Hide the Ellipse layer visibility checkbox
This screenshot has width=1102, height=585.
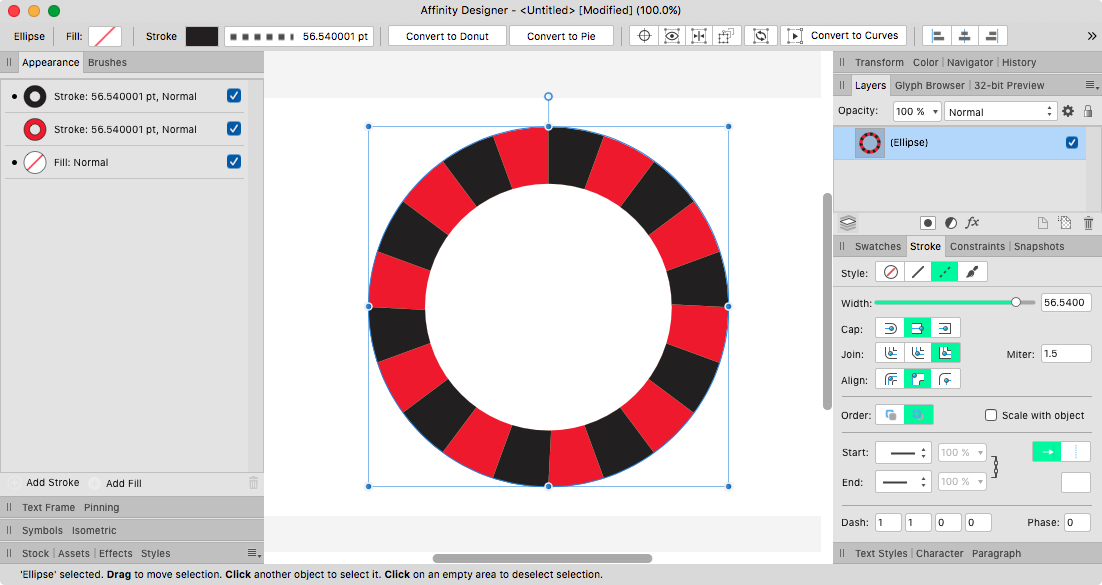coord(1072,142)
